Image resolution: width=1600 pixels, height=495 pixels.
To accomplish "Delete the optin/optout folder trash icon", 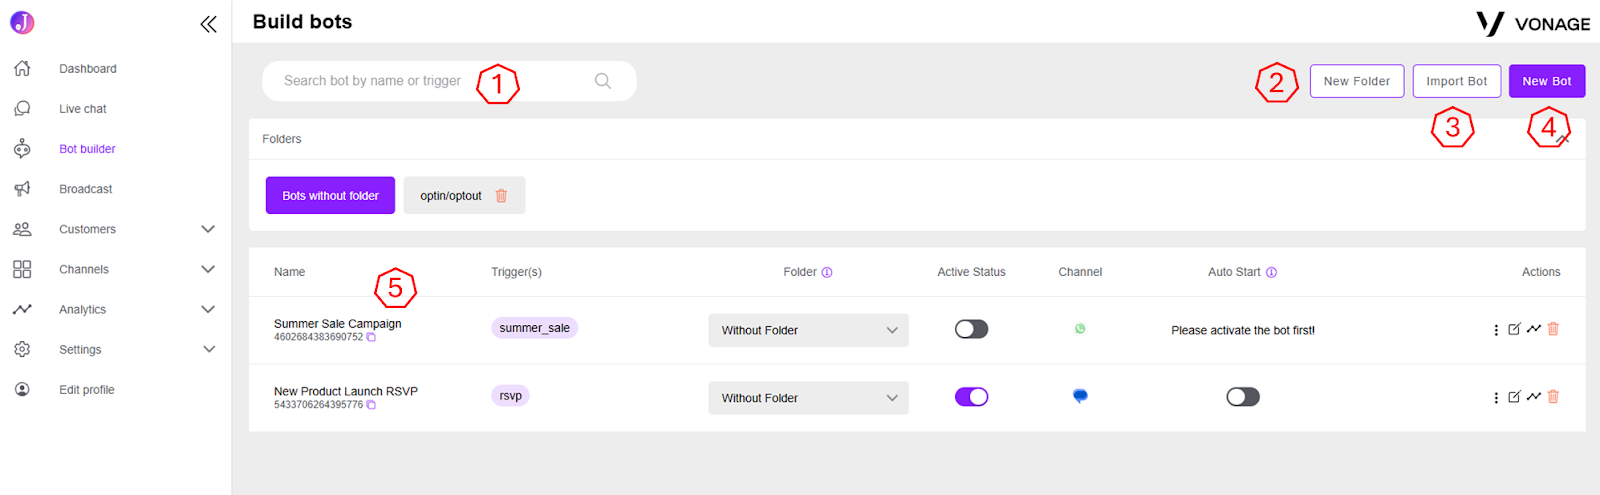I will [x=501, y=196].
